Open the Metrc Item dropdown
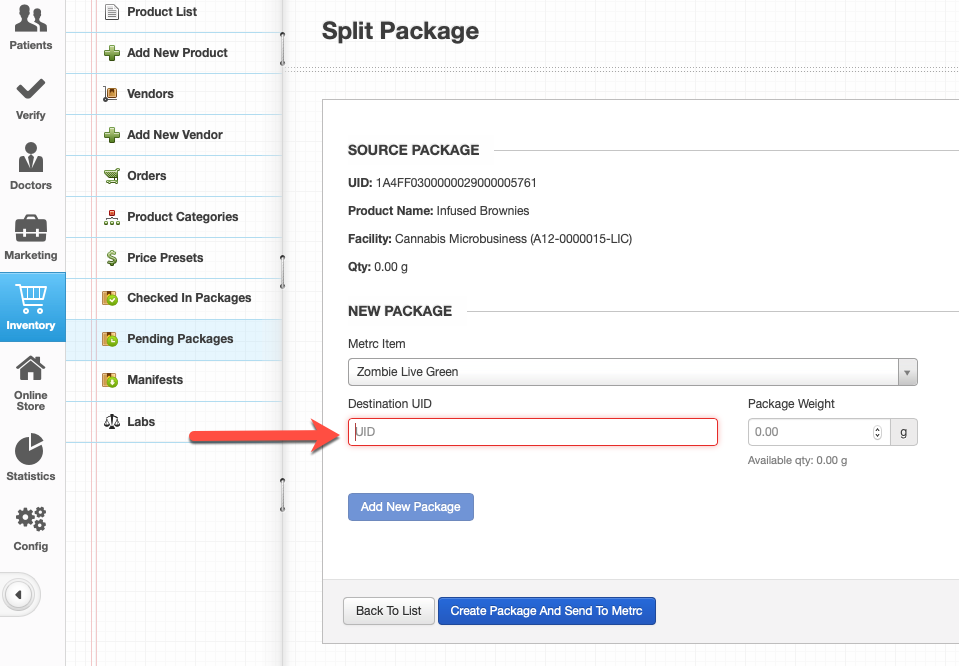959x666 pixels. tap(906, 371)
